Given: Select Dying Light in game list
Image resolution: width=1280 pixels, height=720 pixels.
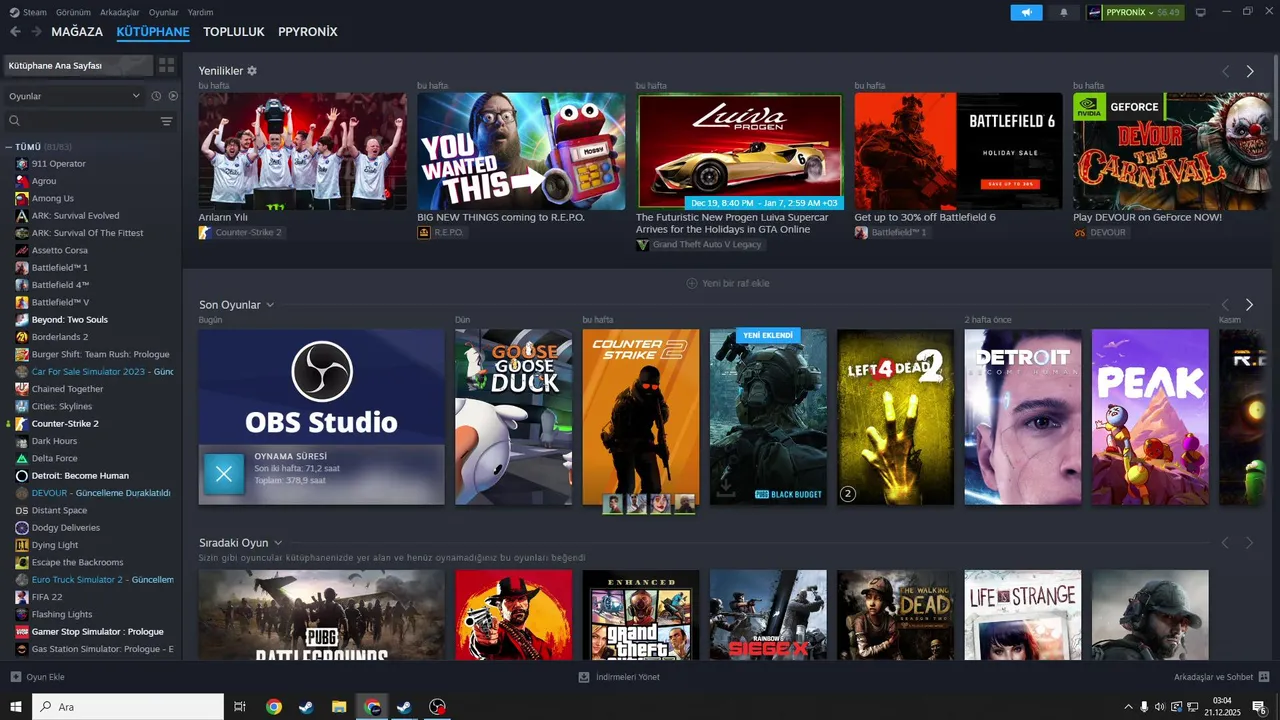Looking at the screenshot, I should pos(55,545).
